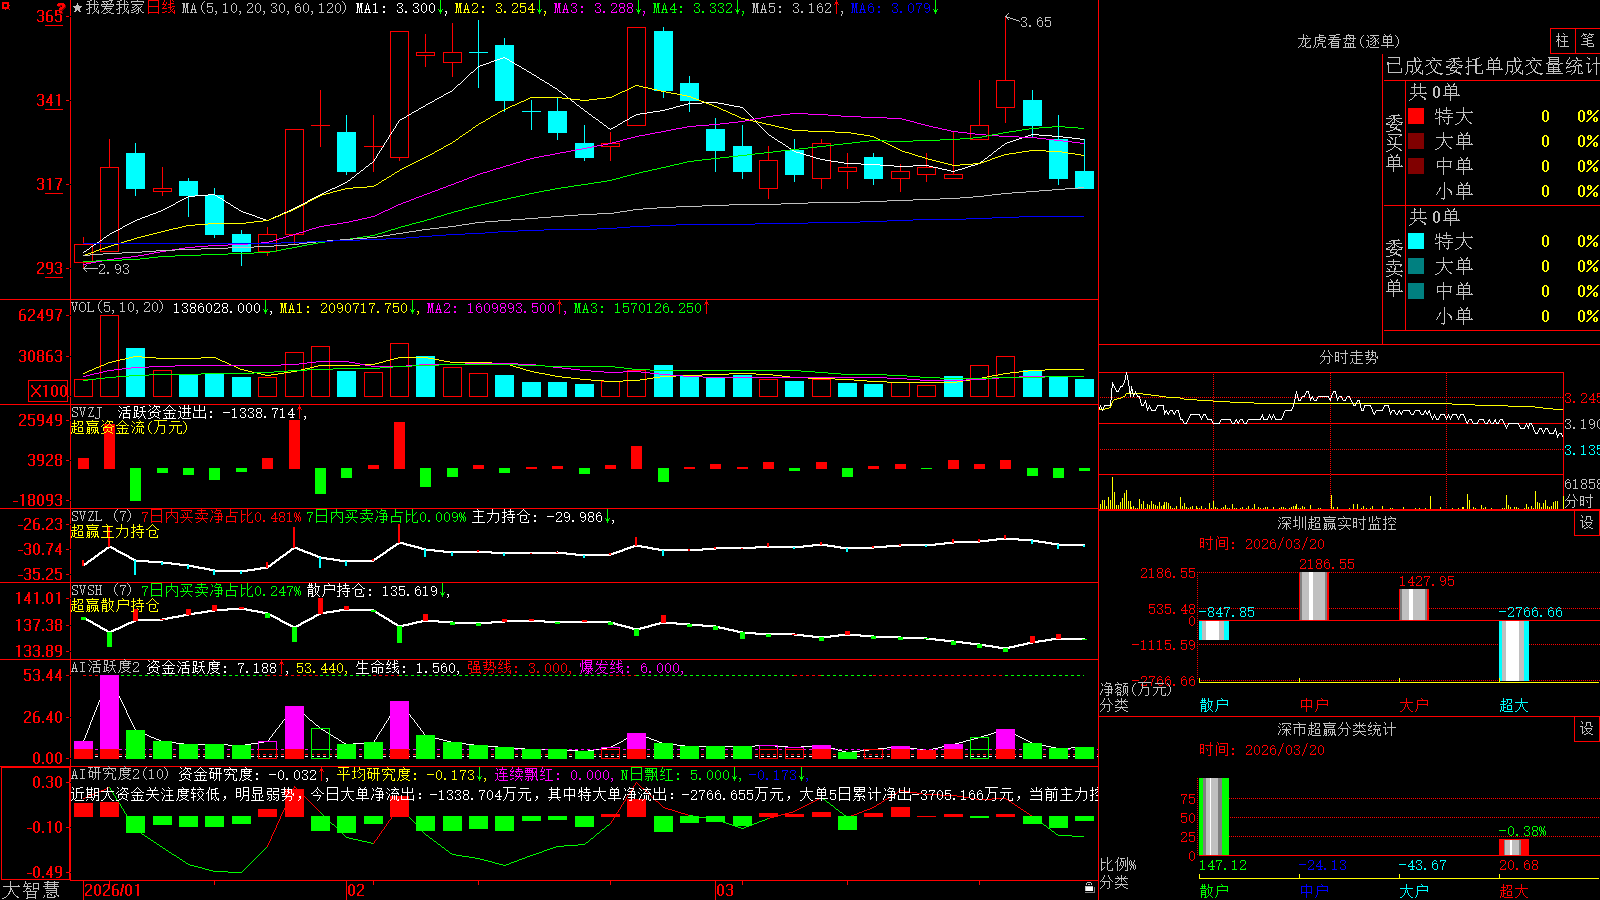Click the 日线 period label
The height and width of the screenshot is (900, 1600).
coord(161,8)
